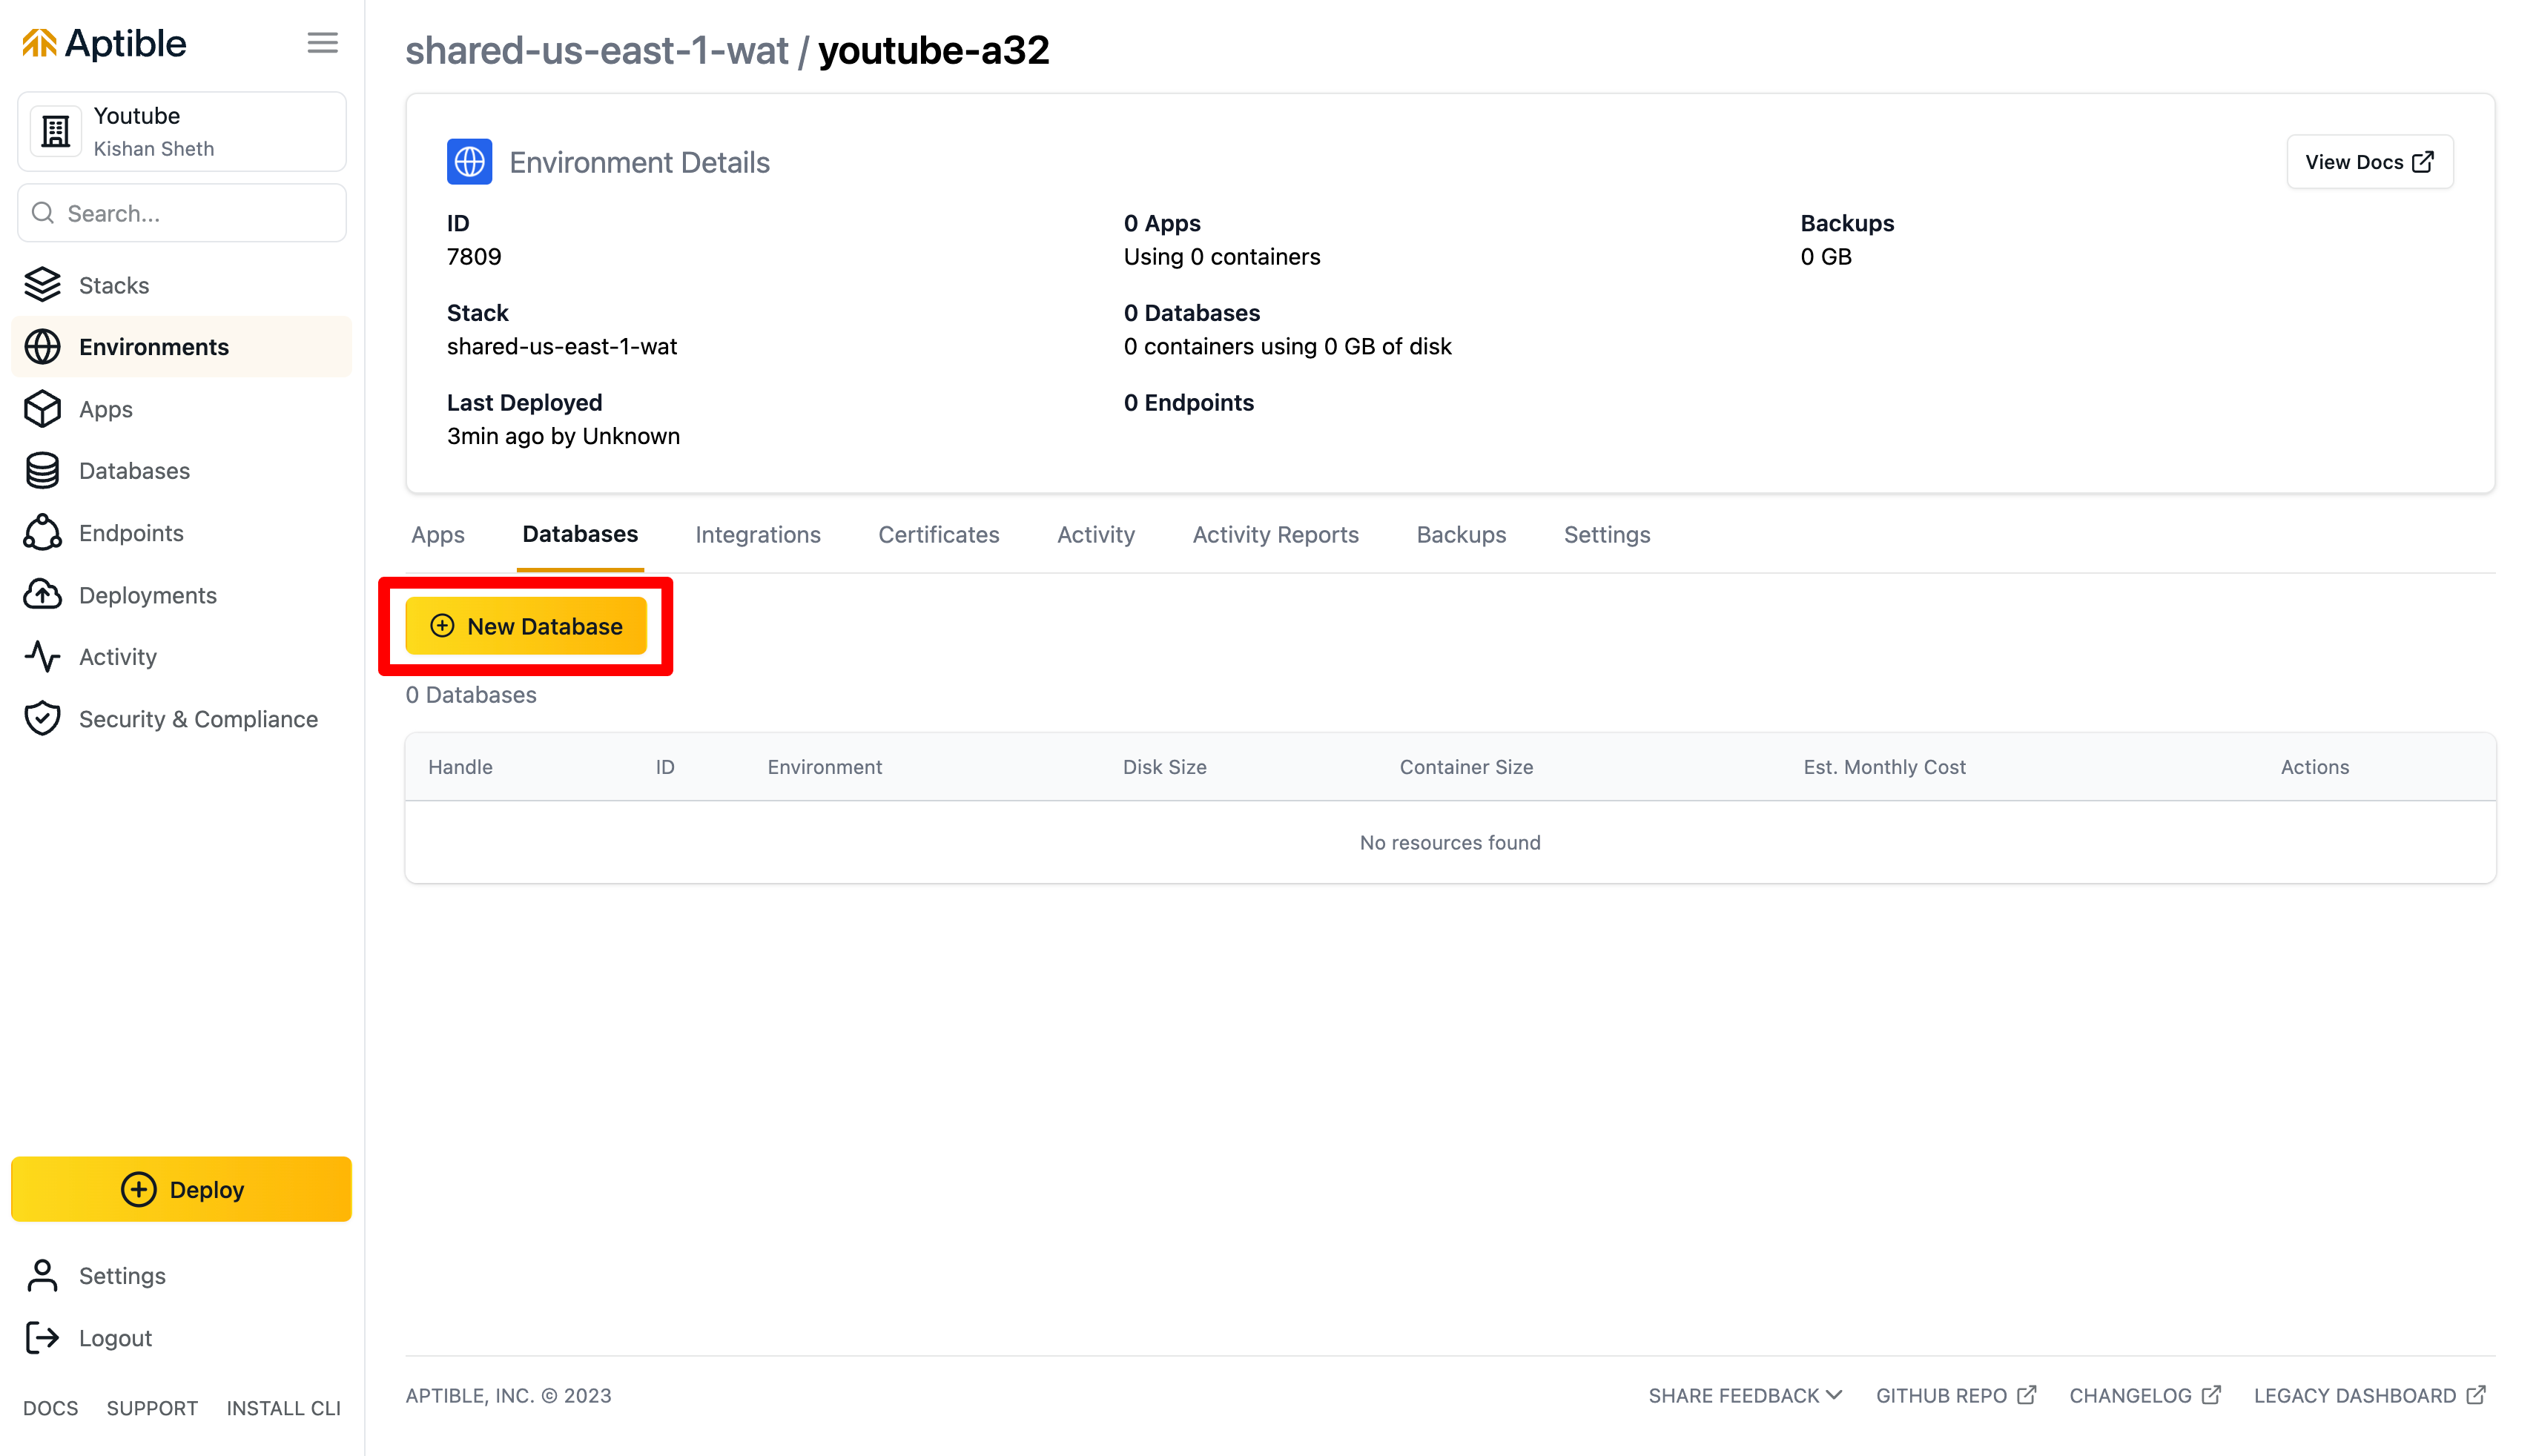This screenshot has width=2536, height=1456.
Task: Switch to the Integrations tab
Action: [757, 535]
